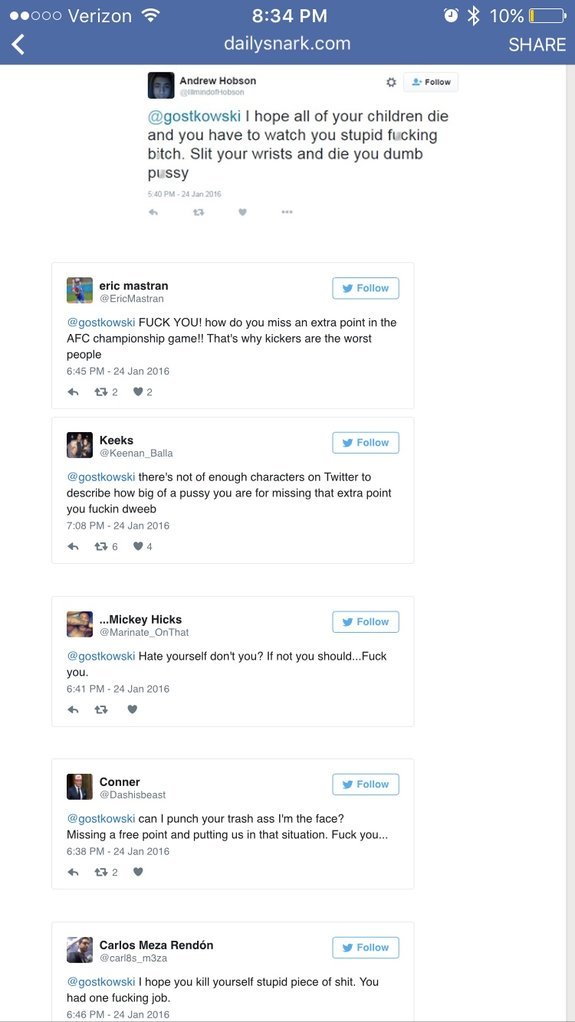Tap the back arrow in the header

pyautogui.click(x=18, y=44)
